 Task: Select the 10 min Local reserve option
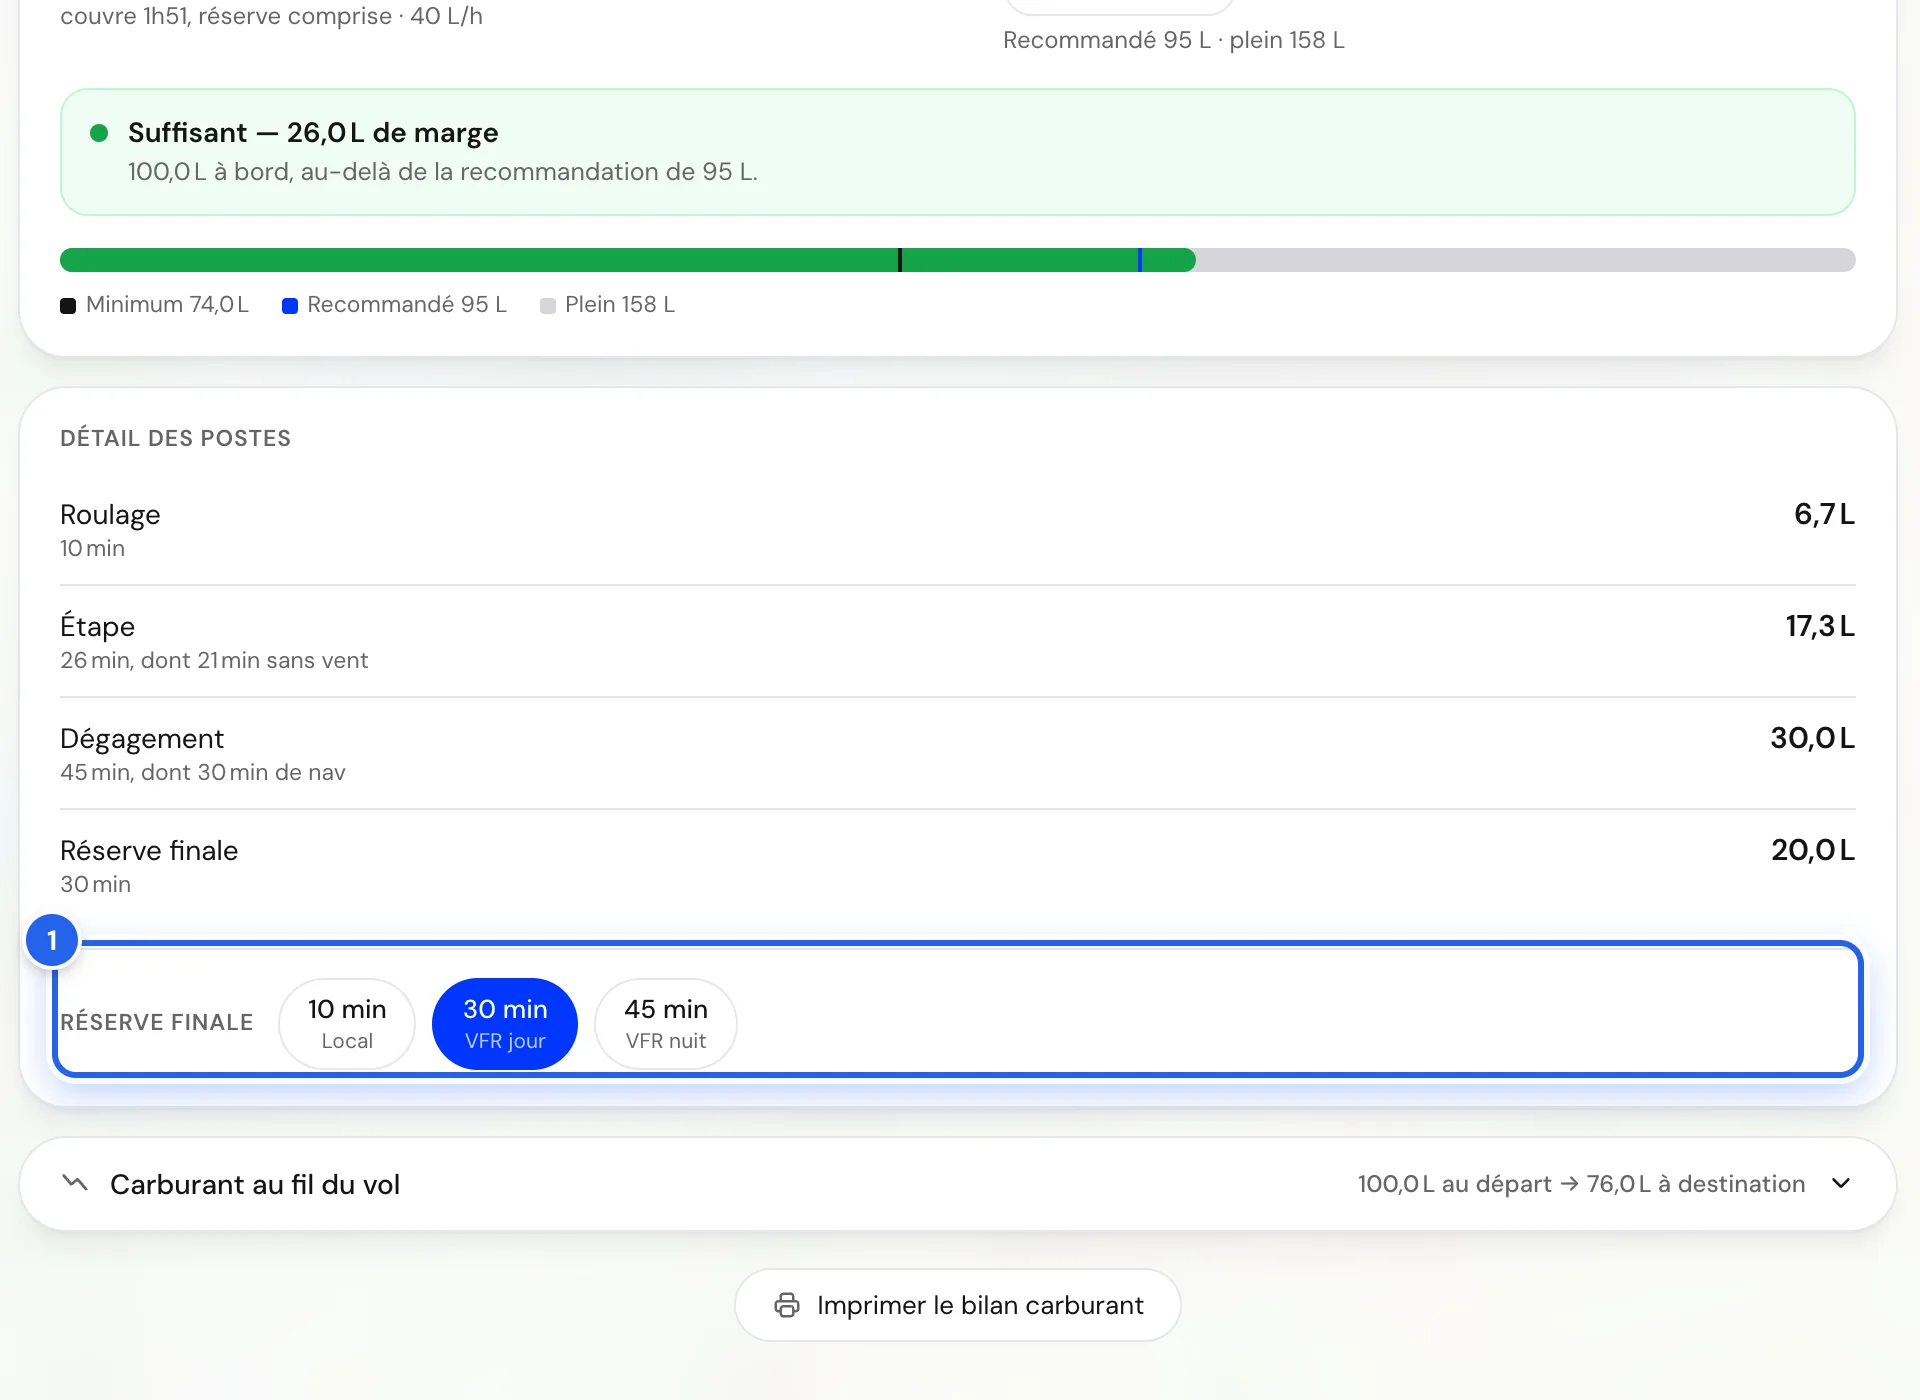(347, 1023)
